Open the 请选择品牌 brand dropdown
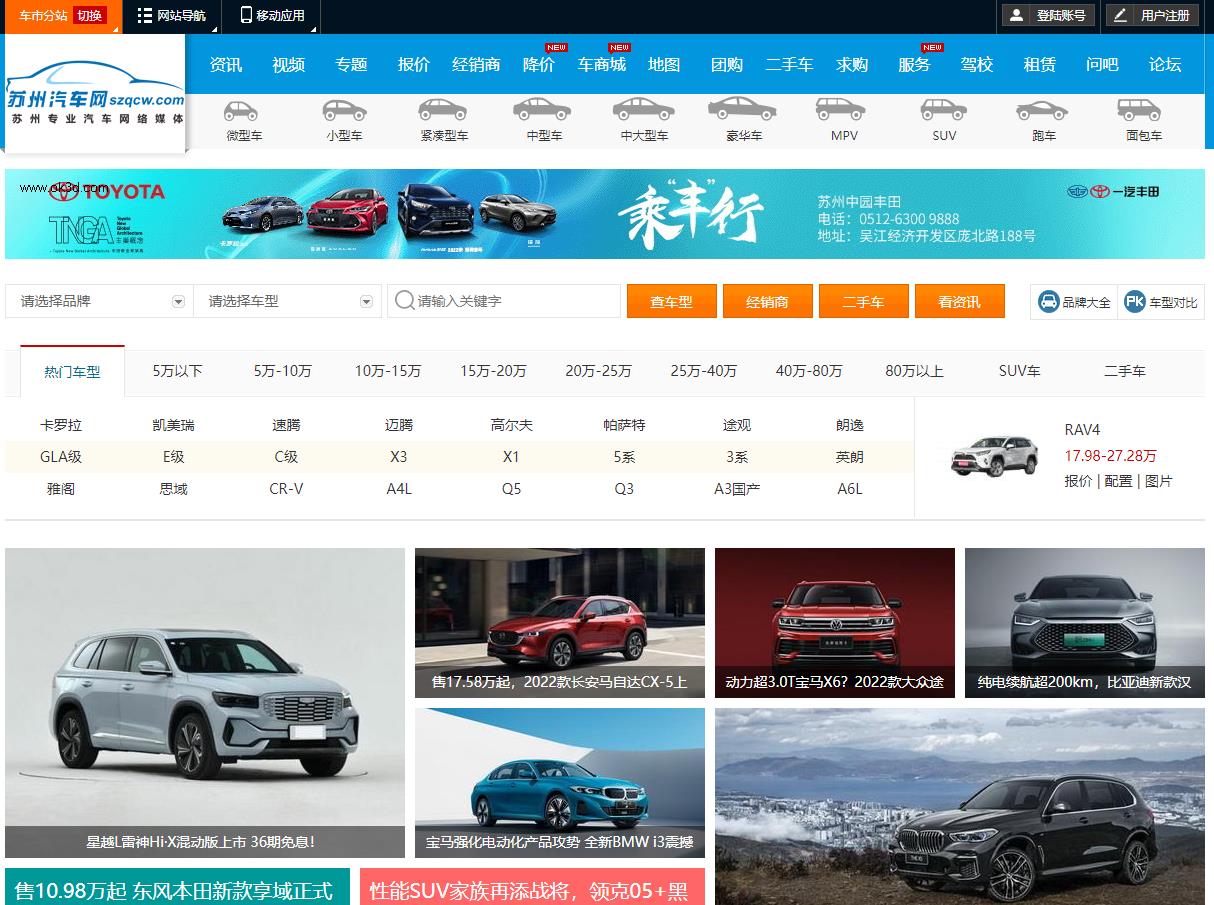1214x905 pixels. [x=99, y=301]
